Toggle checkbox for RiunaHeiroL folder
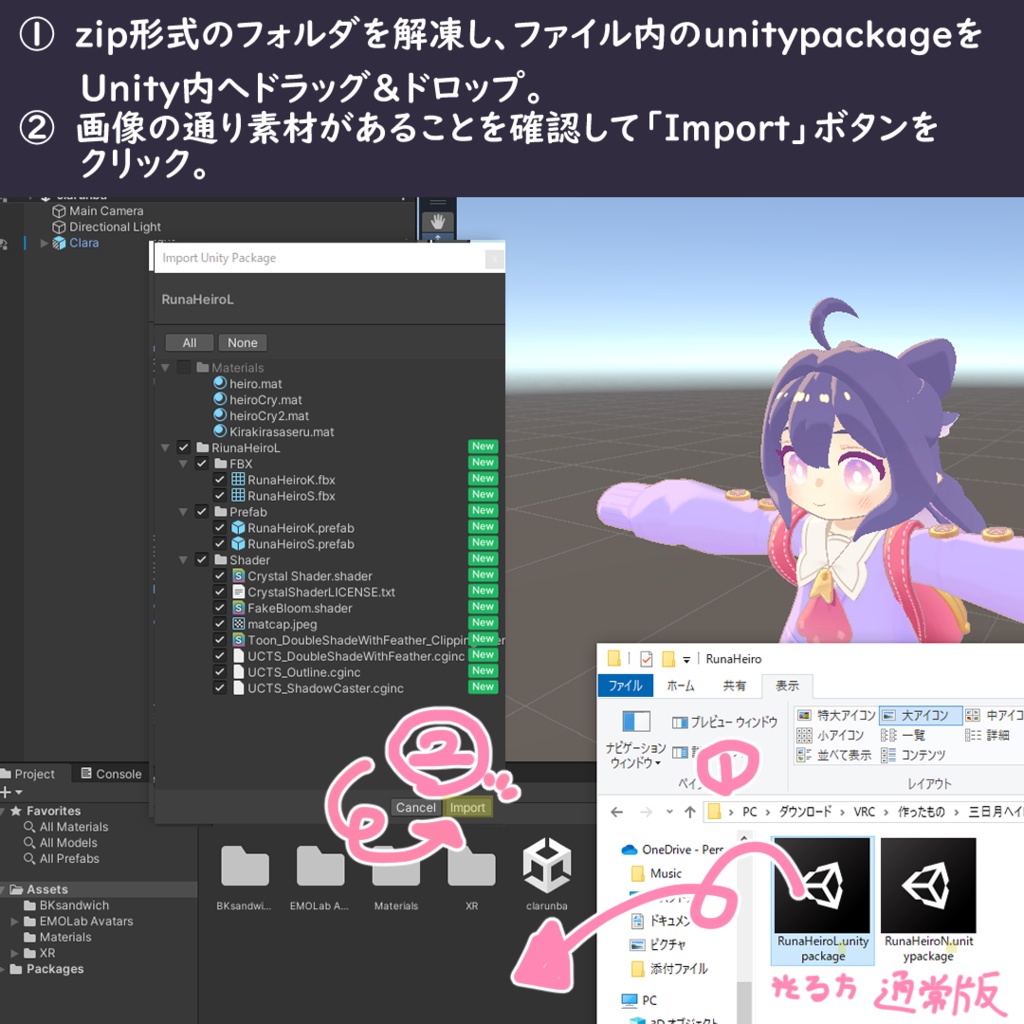1024x1024 pixels. click(184, 448)
